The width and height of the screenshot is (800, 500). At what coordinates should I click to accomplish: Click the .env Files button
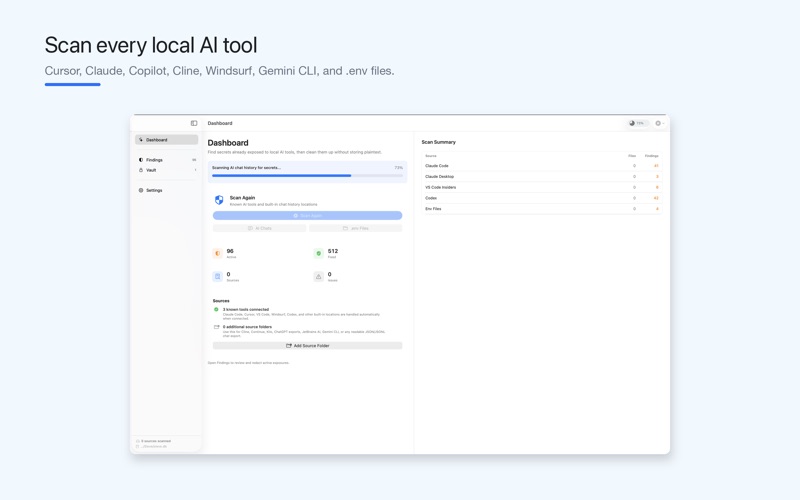[356, 229]
